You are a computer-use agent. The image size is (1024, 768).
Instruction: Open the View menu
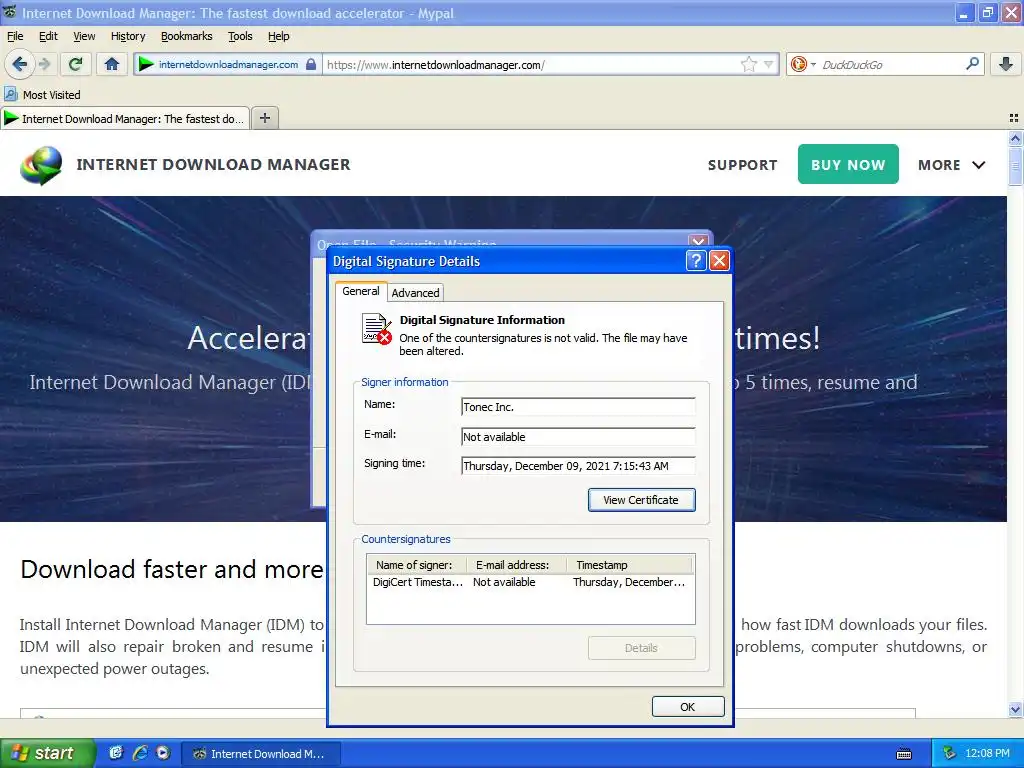[84, 36]
